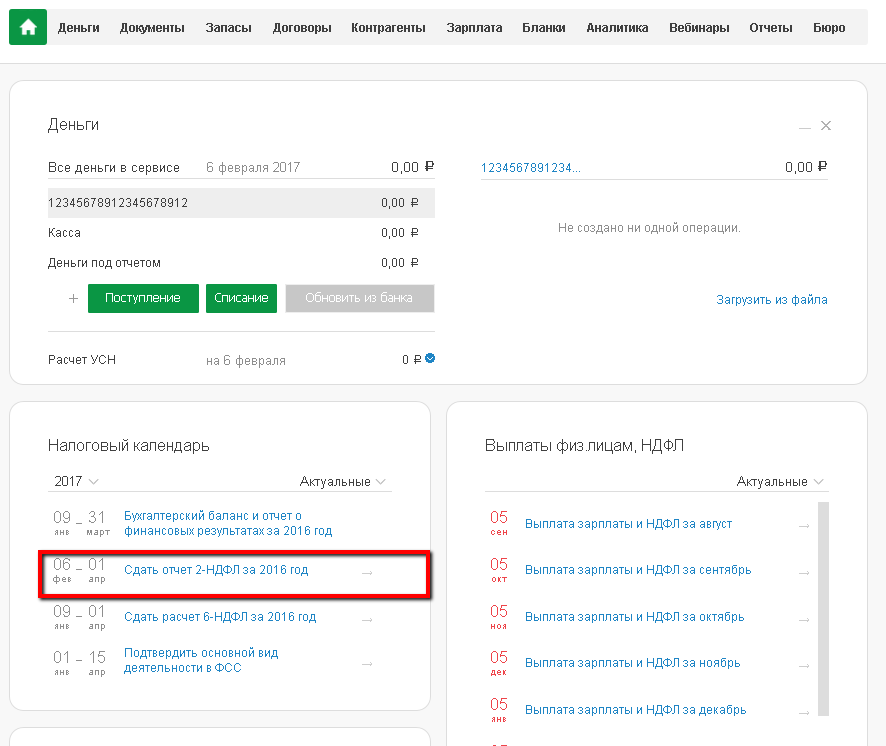Click the blue checkmark by Расчет УСН

coord(430,358)
